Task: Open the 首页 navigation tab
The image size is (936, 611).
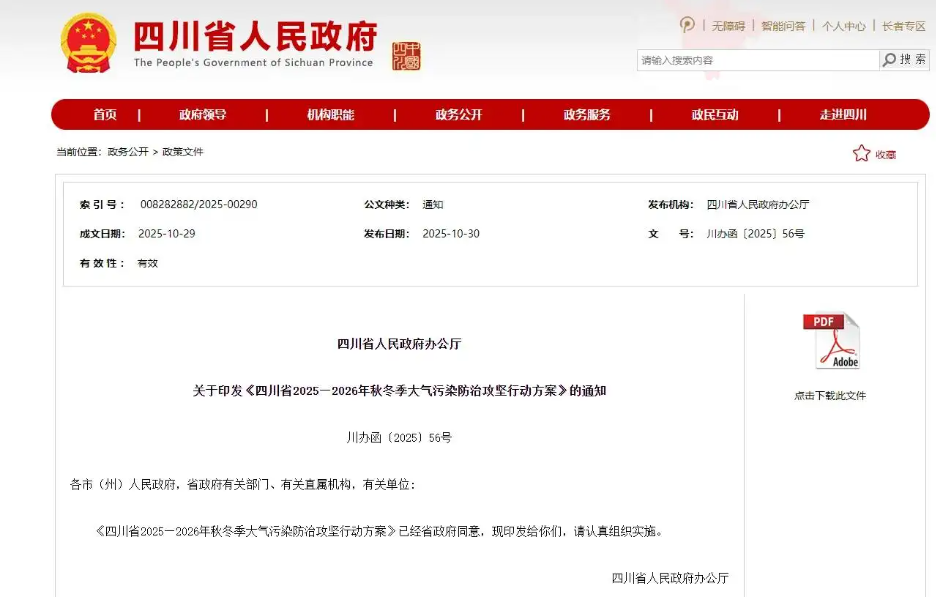Action: coord(105,115)
